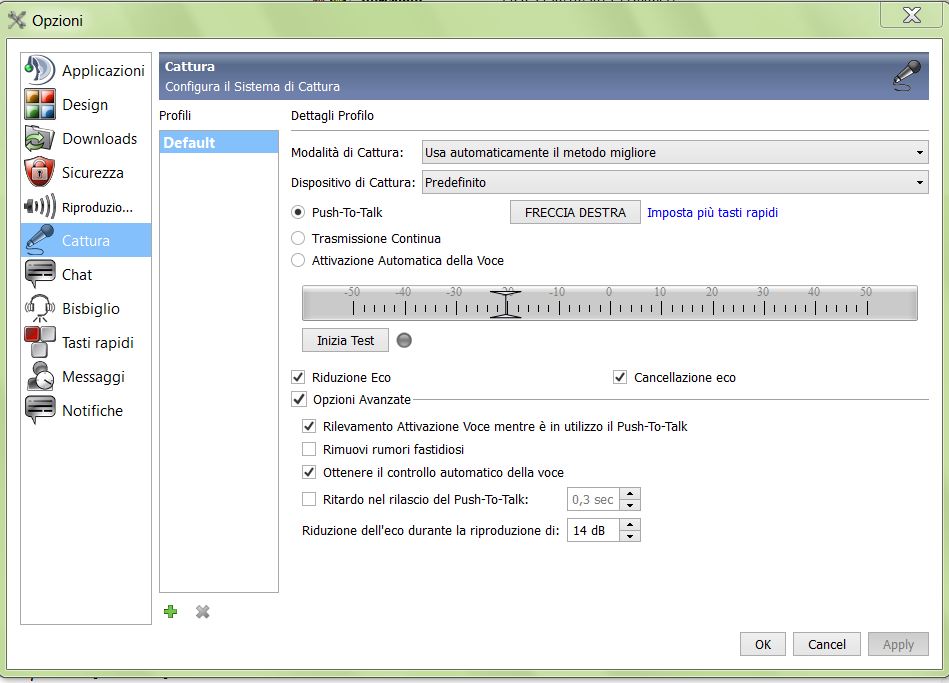Select the Chat speech-bubble icon

click(40, 275)
